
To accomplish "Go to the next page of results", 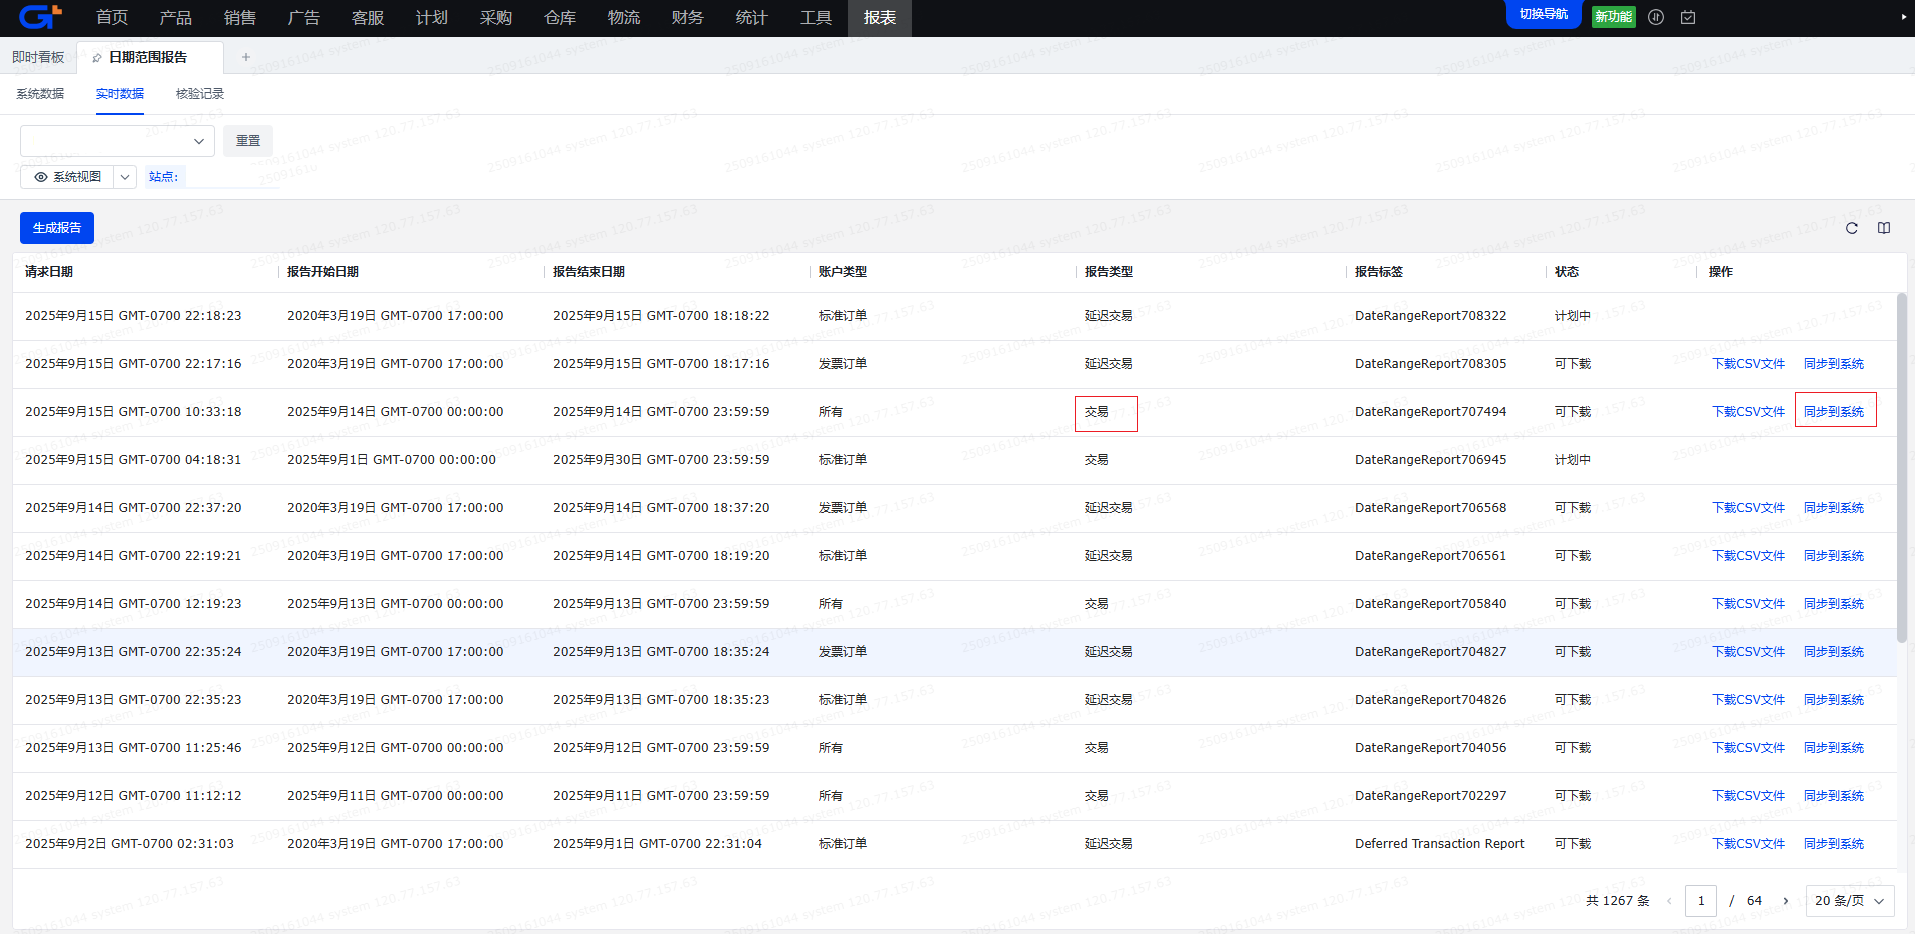I will pyautogui.click(x=1786, y=901).
